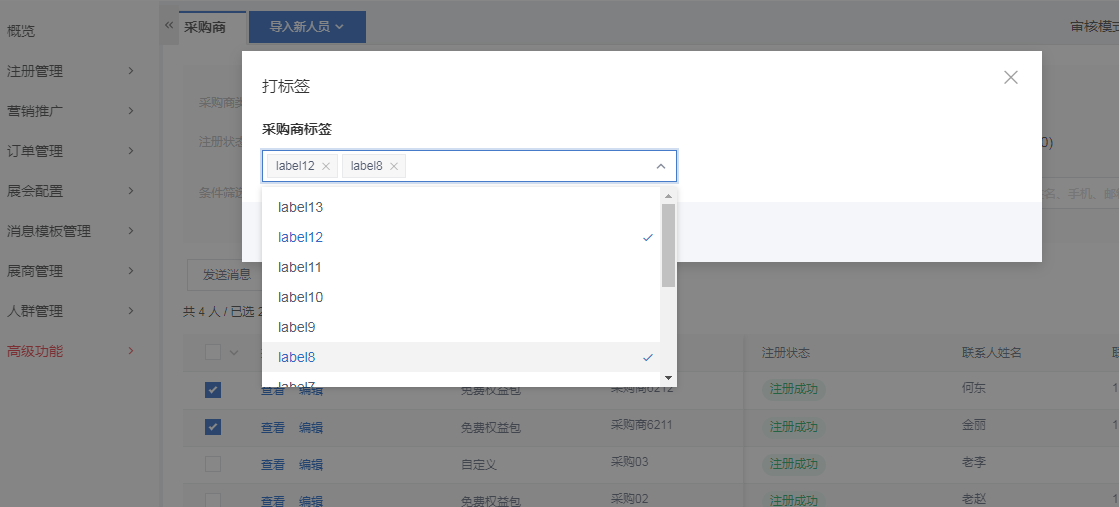Expand 订单管理 menu
This screenshot has width=1119, height=507.
tap(71, 151)
